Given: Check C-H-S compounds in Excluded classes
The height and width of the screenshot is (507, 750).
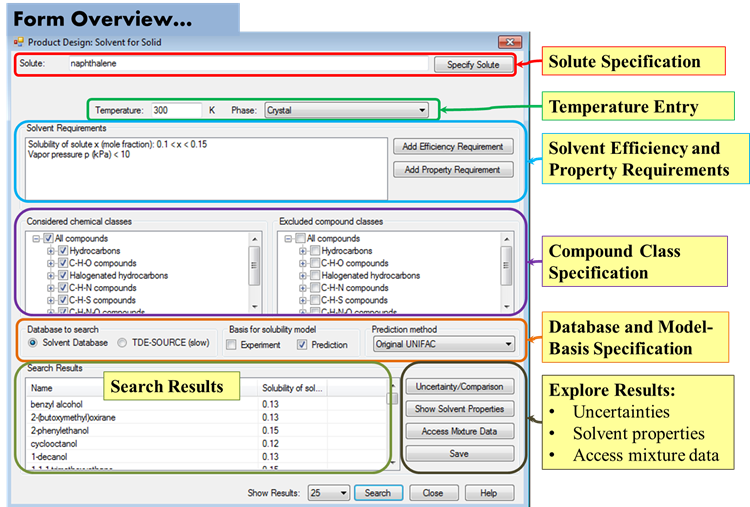Looking at the screenshot, I should click(x=315, y=300).
